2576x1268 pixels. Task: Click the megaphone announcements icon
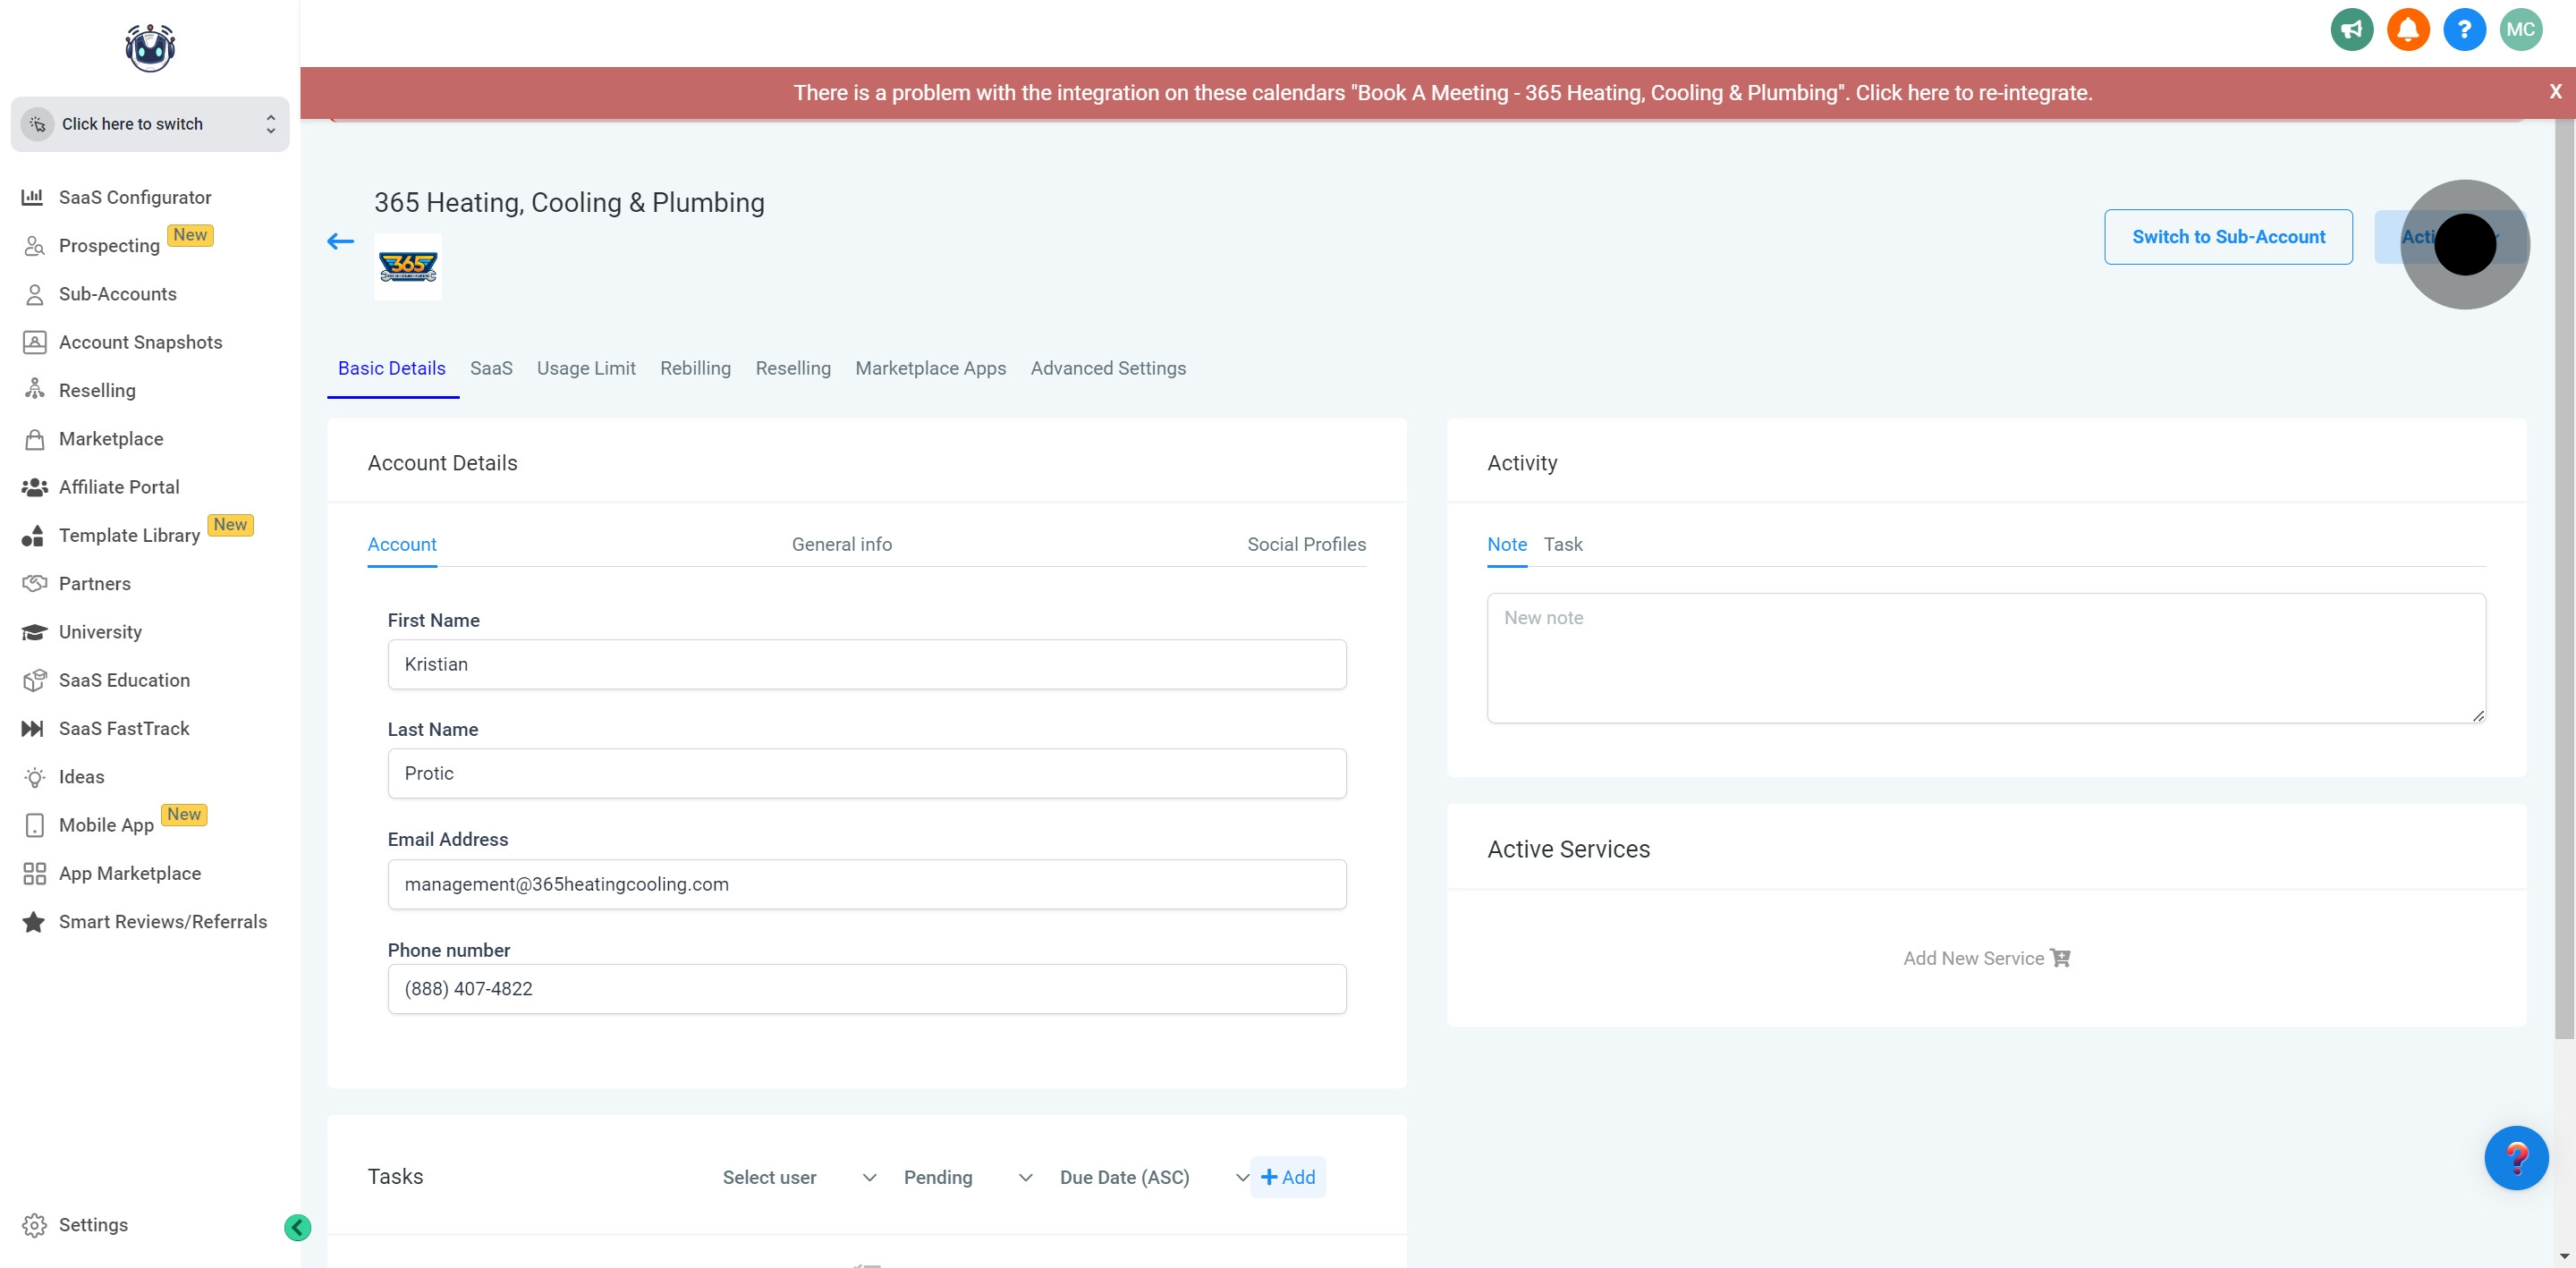coord(2351,29)
